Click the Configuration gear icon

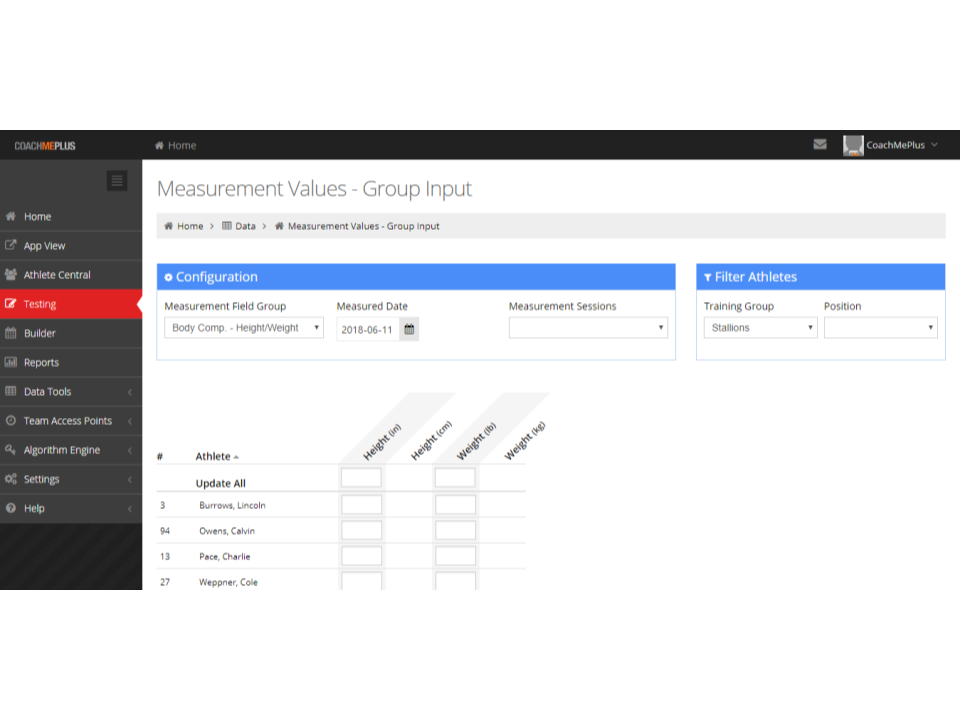[x=168, y=277]
